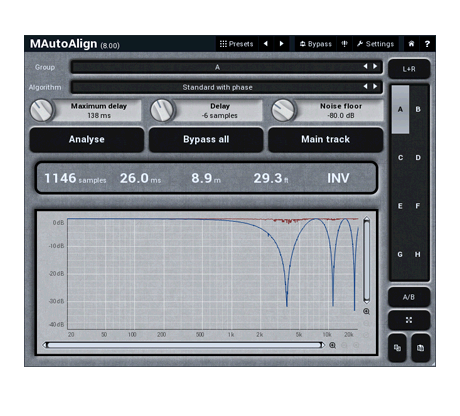Set this instance as Main track
This screenshot has height=416, width=460.
[x=325, y=139]
